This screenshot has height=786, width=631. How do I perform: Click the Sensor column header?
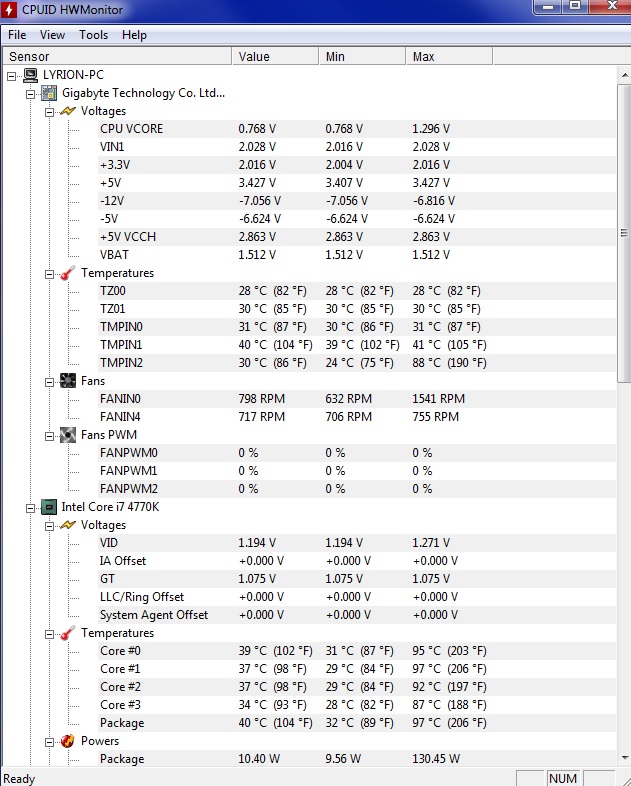point(117,56)
